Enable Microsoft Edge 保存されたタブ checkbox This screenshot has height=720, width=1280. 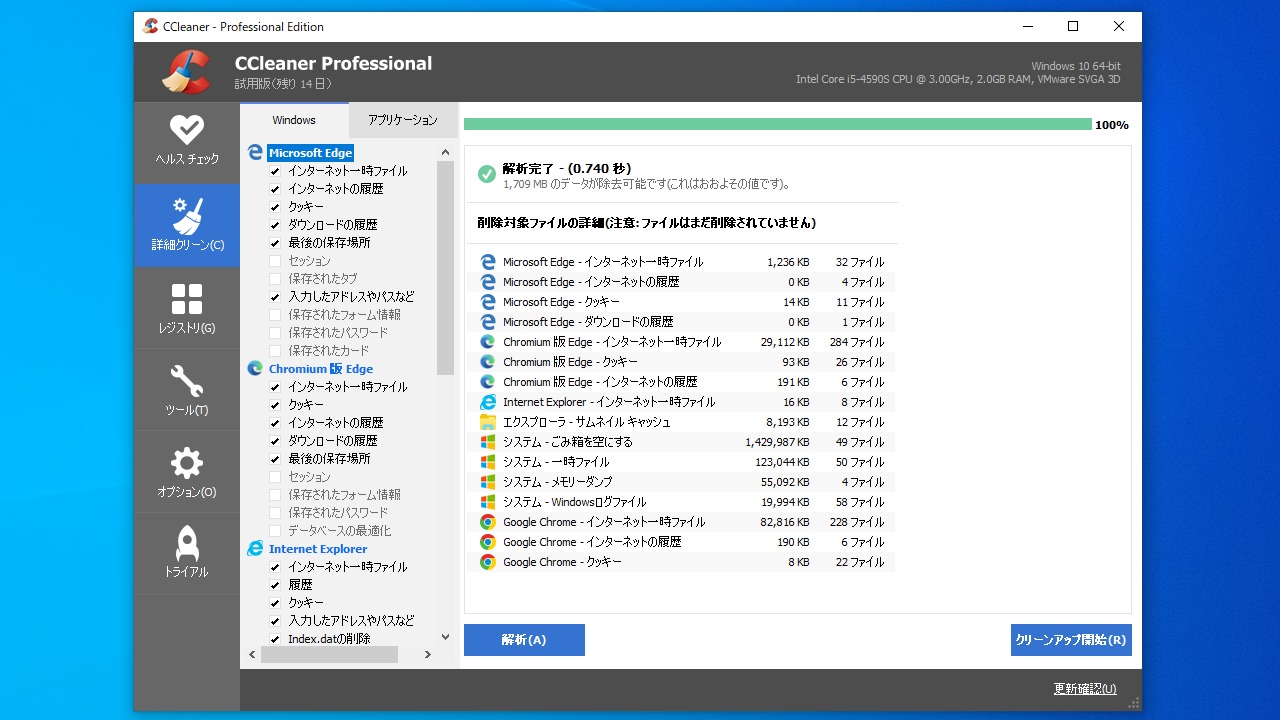click(276, 279)
